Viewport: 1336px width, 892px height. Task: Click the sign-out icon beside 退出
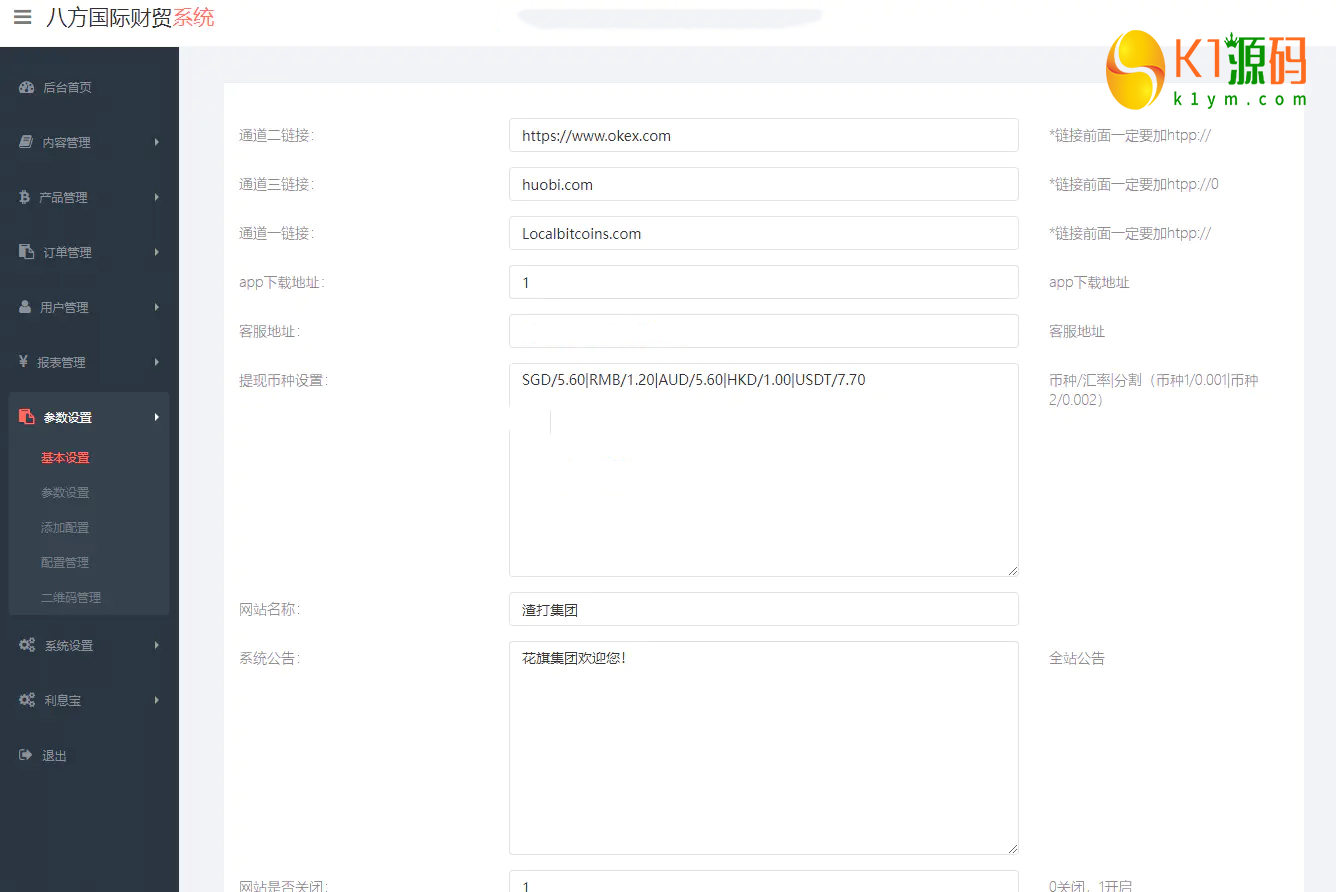coord(26,755)
